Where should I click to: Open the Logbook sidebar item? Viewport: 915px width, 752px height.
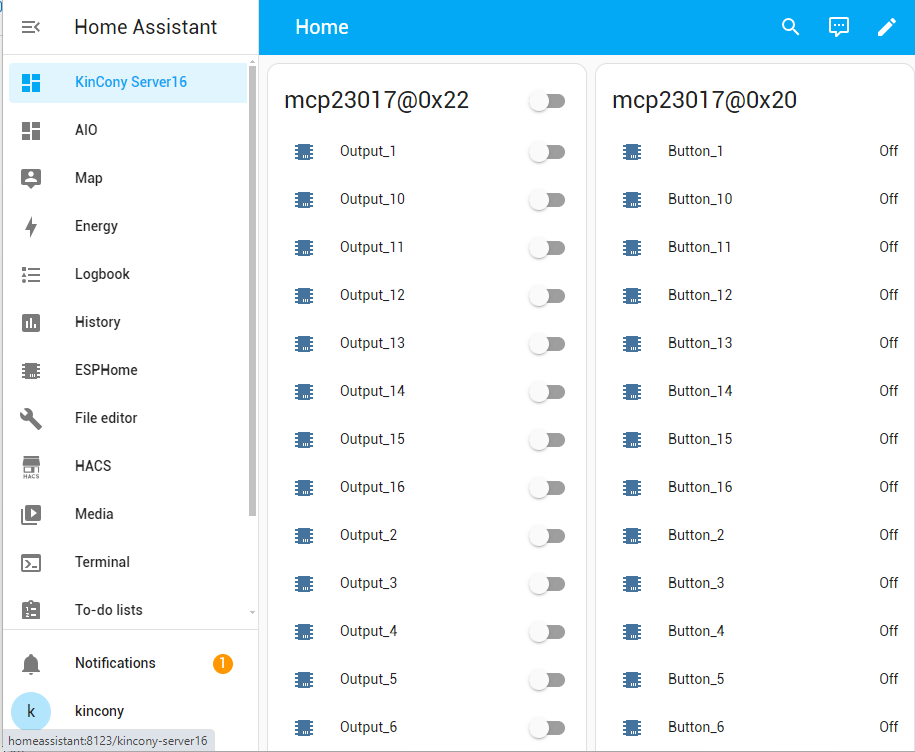tap(102, 274)
